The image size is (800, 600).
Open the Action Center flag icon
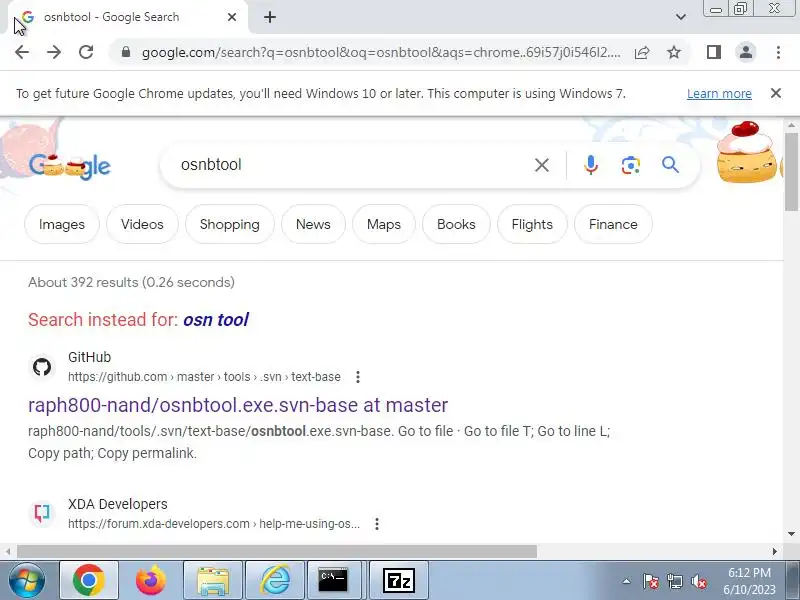tap(651, 581)
